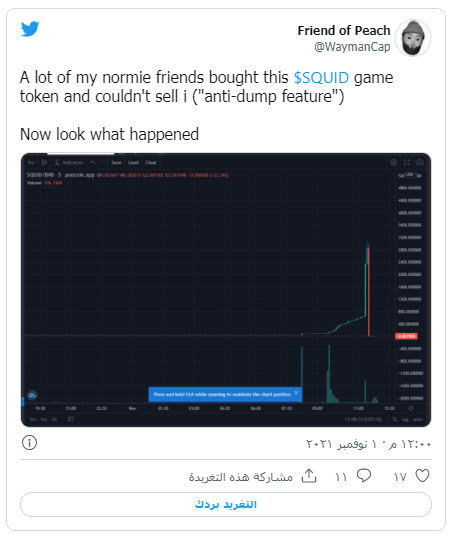Open the Indicators dropdown in chart toolbar
Viewport: 451px width, 538px height.
tap(69, 162)
